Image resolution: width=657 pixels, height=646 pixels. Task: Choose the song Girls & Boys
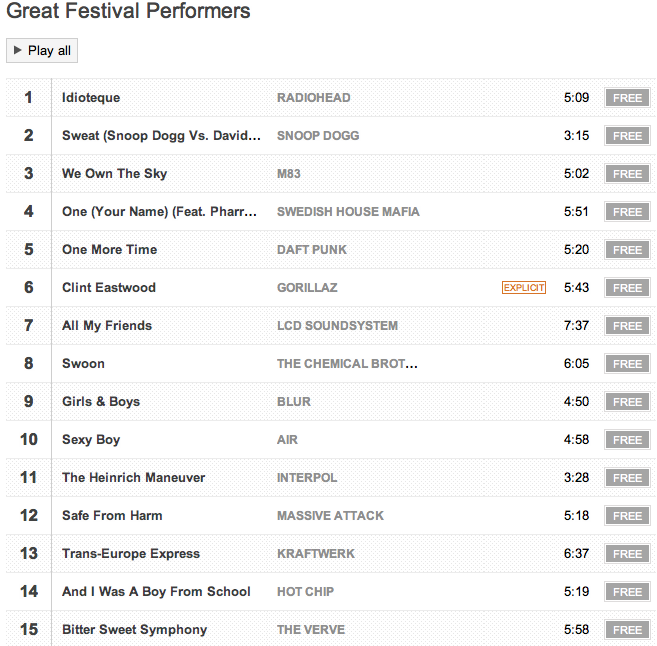coord(101,402)
